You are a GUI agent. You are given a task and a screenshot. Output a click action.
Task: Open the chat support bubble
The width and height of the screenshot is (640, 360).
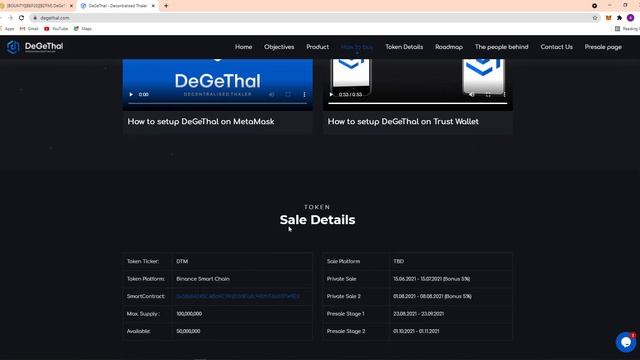click(x=626, y=342)
